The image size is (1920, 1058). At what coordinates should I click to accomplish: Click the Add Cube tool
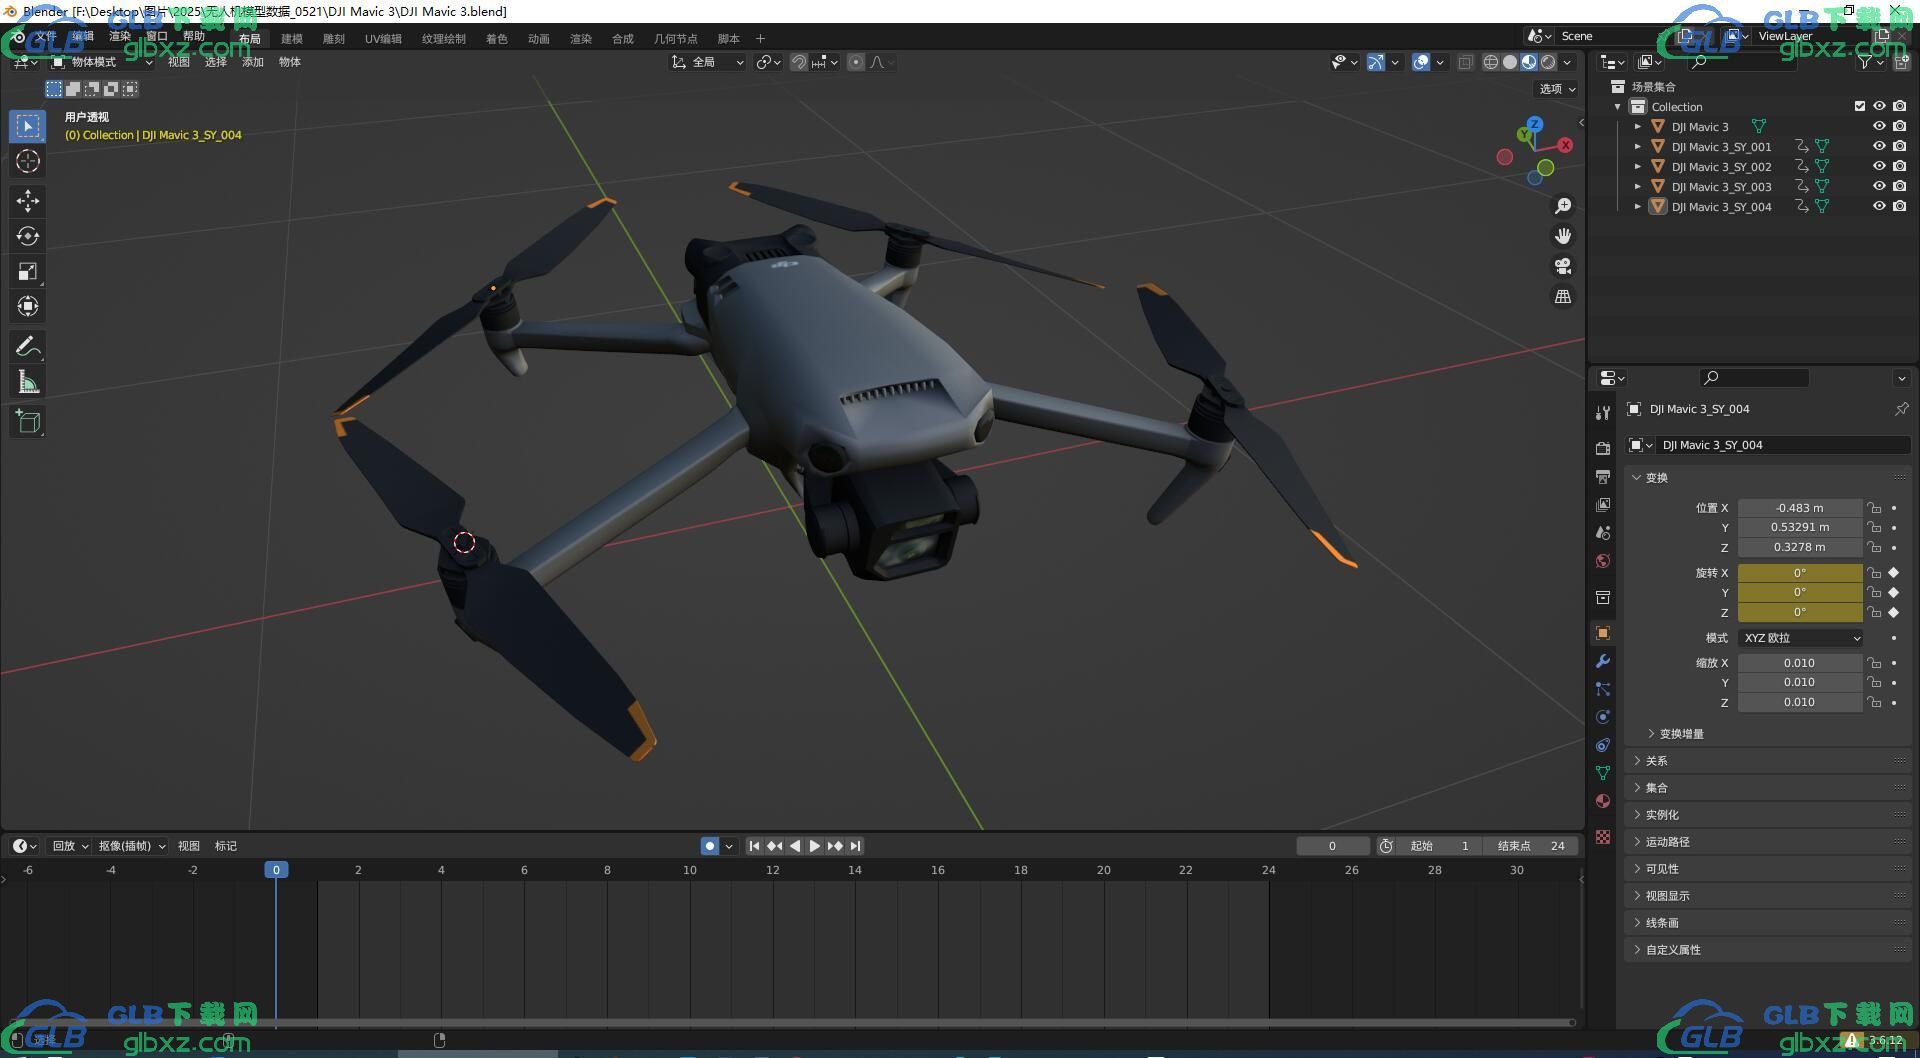[x=28, y=422]
